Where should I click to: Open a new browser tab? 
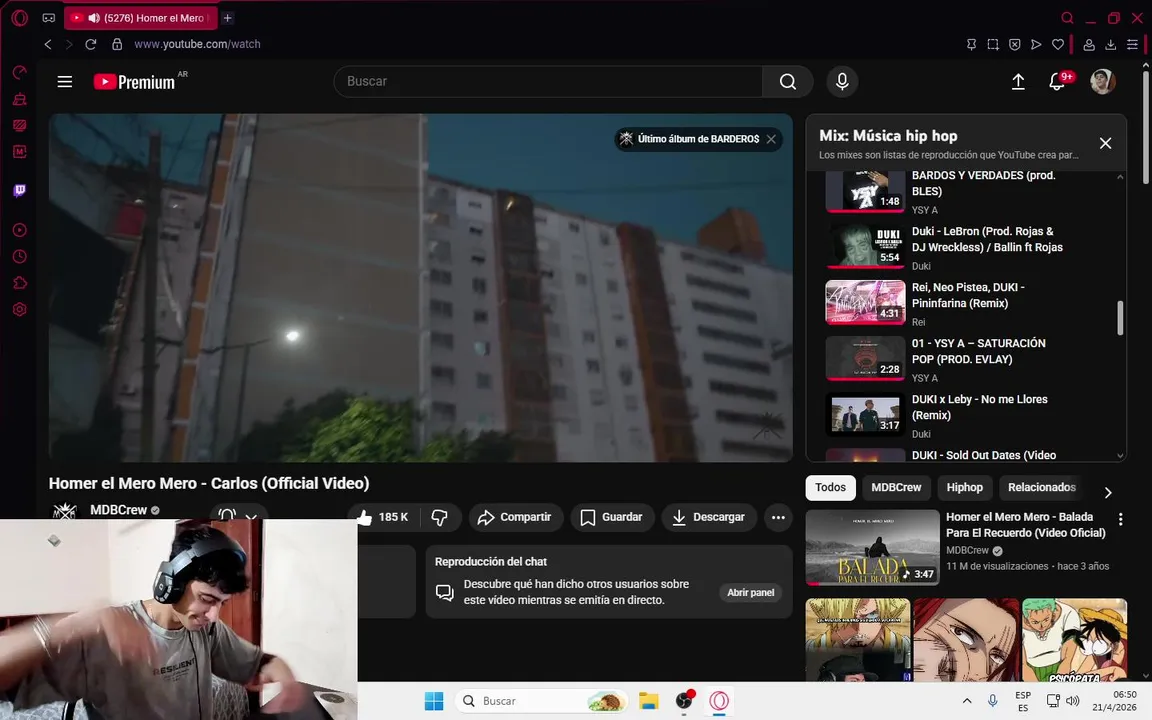(x=228, y=18)
